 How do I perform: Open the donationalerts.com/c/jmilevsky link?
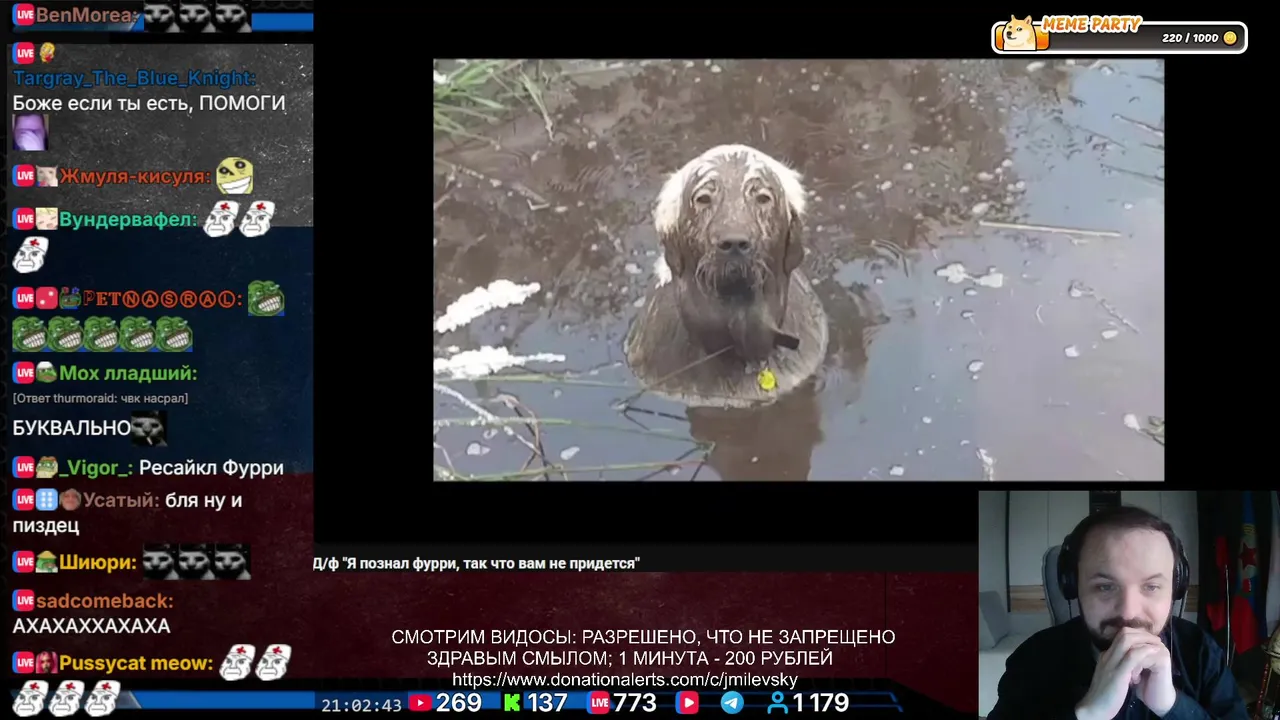point(625,680)
